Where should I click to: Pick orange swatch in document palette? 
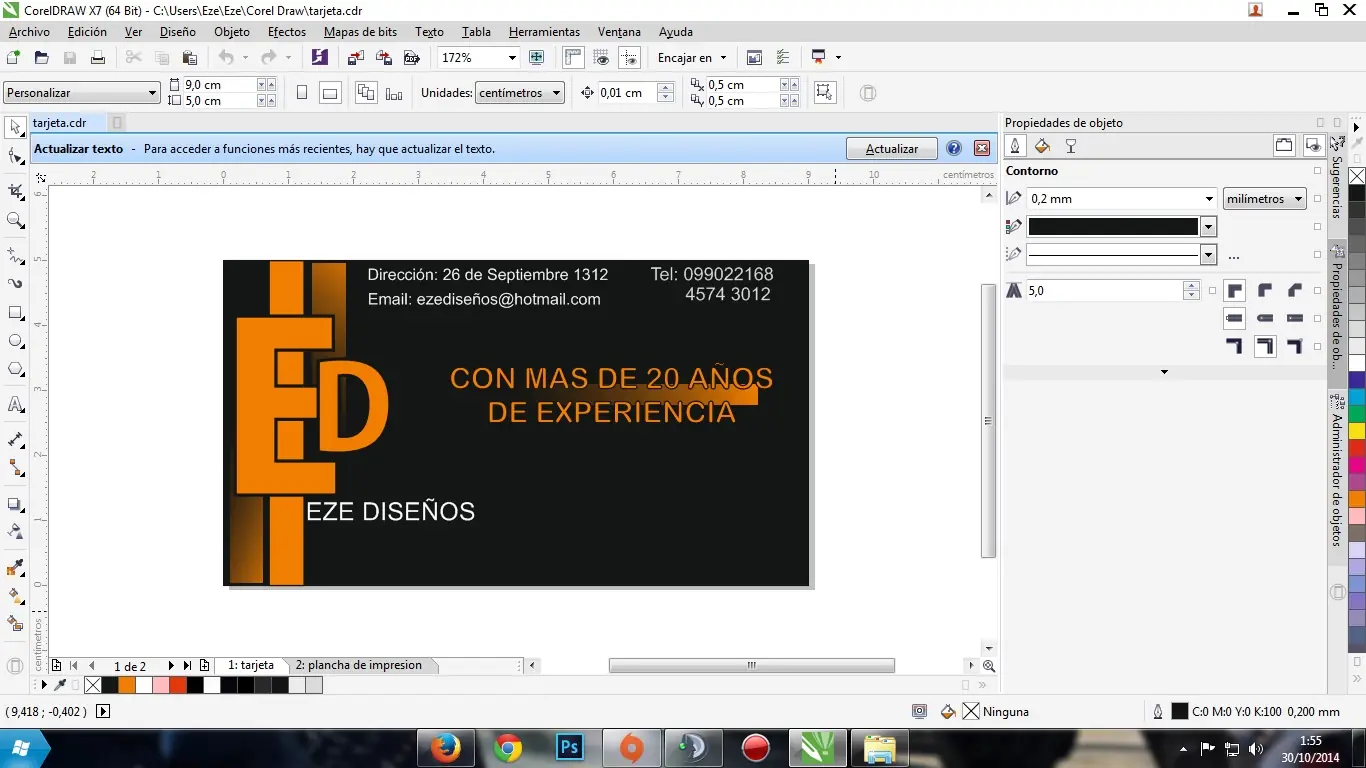click(x=127, y=685)
